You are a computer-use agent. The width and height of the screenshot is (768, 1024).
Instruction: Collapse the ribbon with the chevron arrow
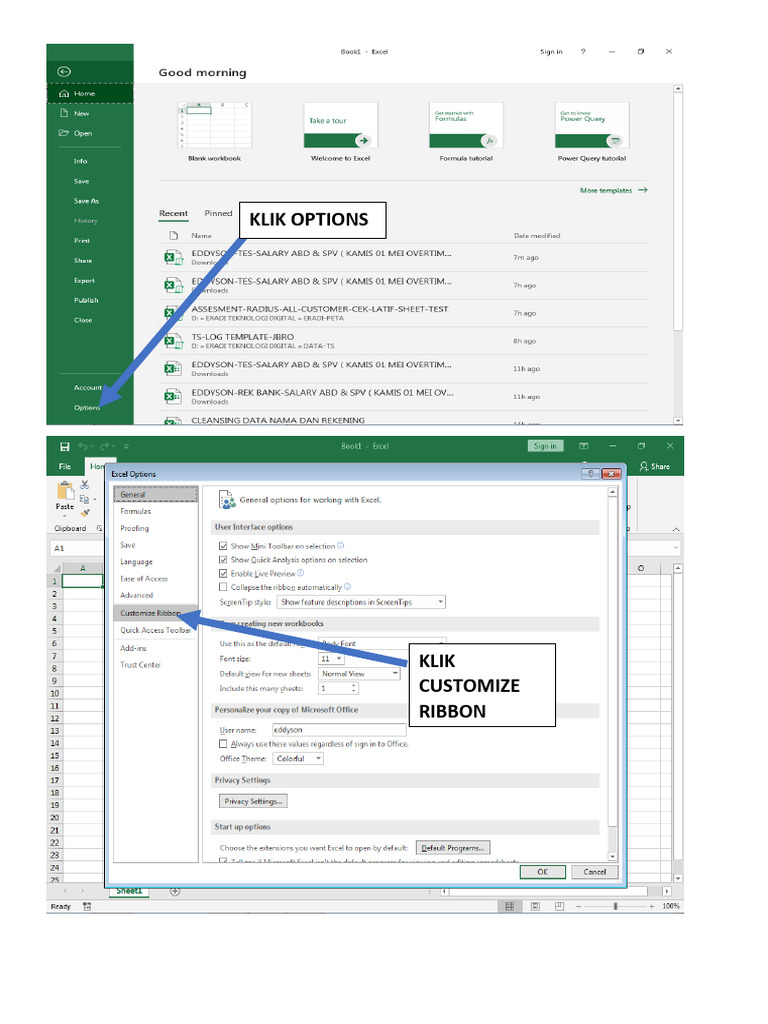point(676,529)
